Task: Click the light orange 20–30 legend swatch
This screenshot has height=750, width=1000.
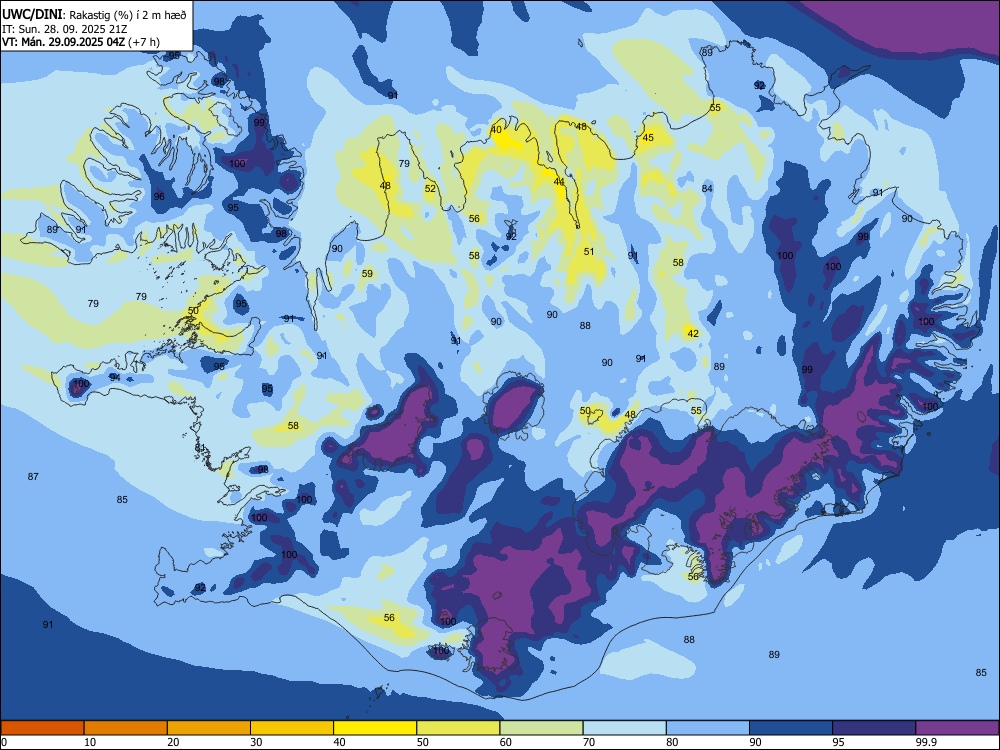Action: click(209, 728)
